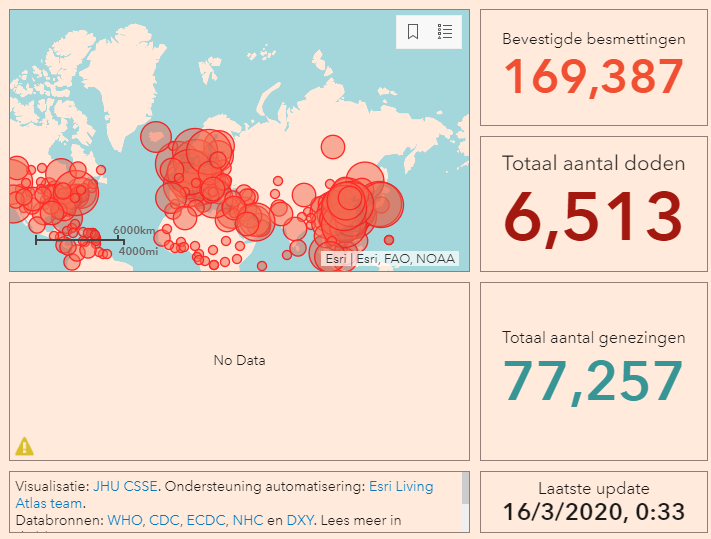The image size is (711, 539).
Task: Click the lone bubble over central Russia
Action: [333, 148]
